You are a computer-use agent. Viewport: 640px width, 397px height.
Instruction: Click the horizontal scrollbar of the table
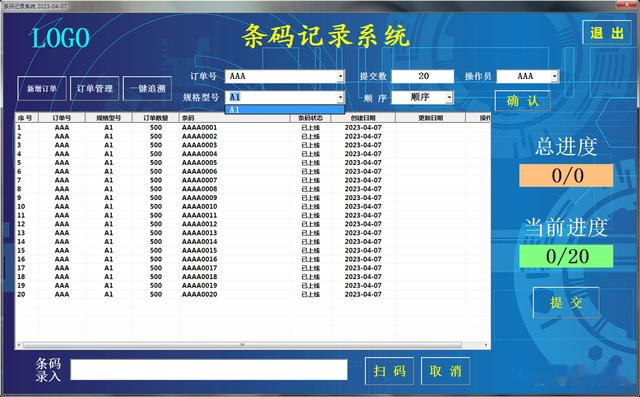(242, 345)
